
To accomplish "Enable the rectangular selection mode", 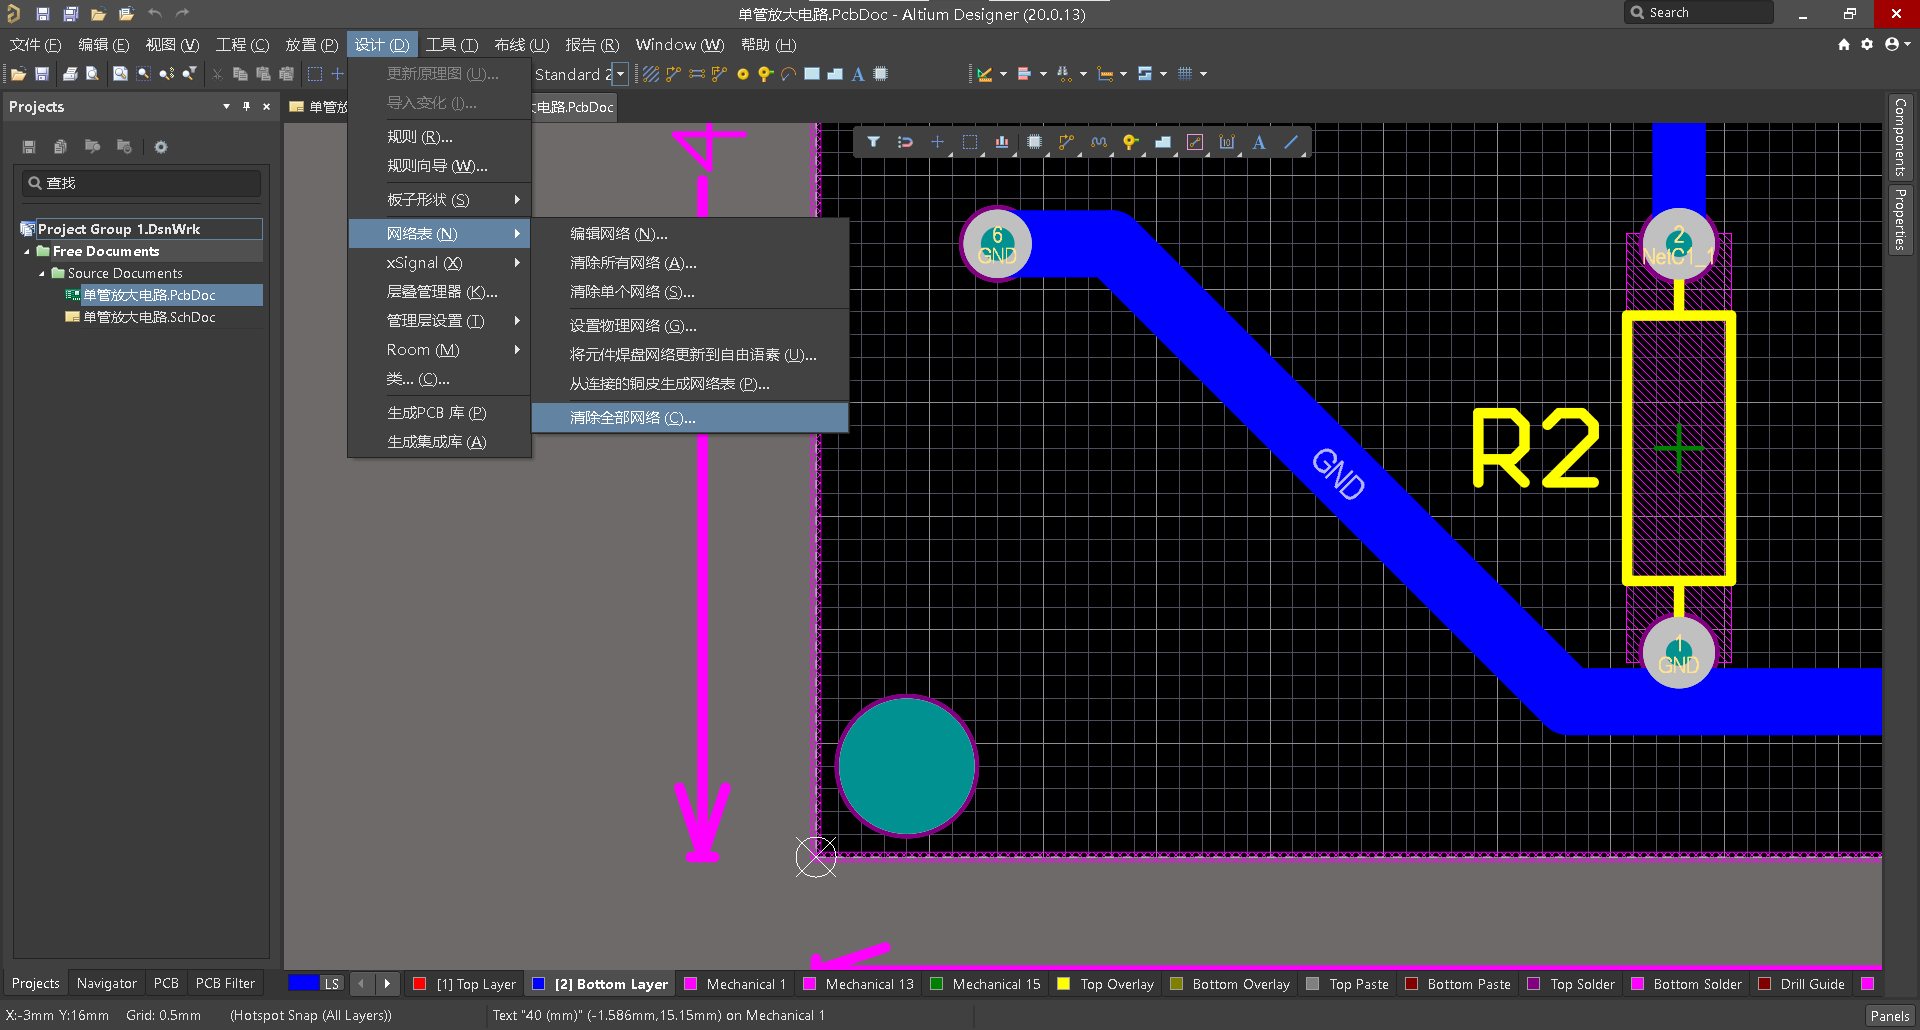I will pos(969,142).
